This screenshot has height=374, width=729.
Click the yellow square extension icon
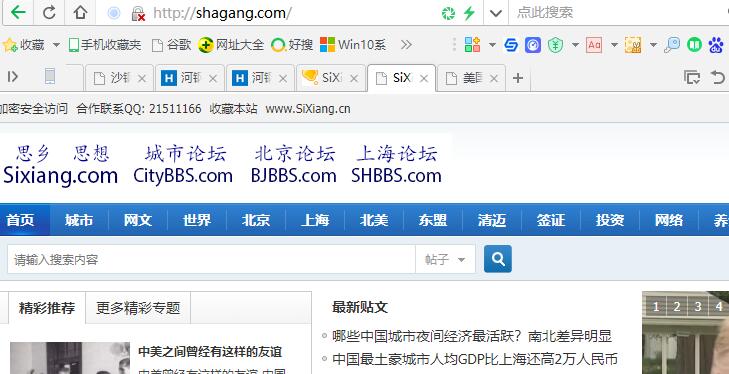[x=633, y=45]
